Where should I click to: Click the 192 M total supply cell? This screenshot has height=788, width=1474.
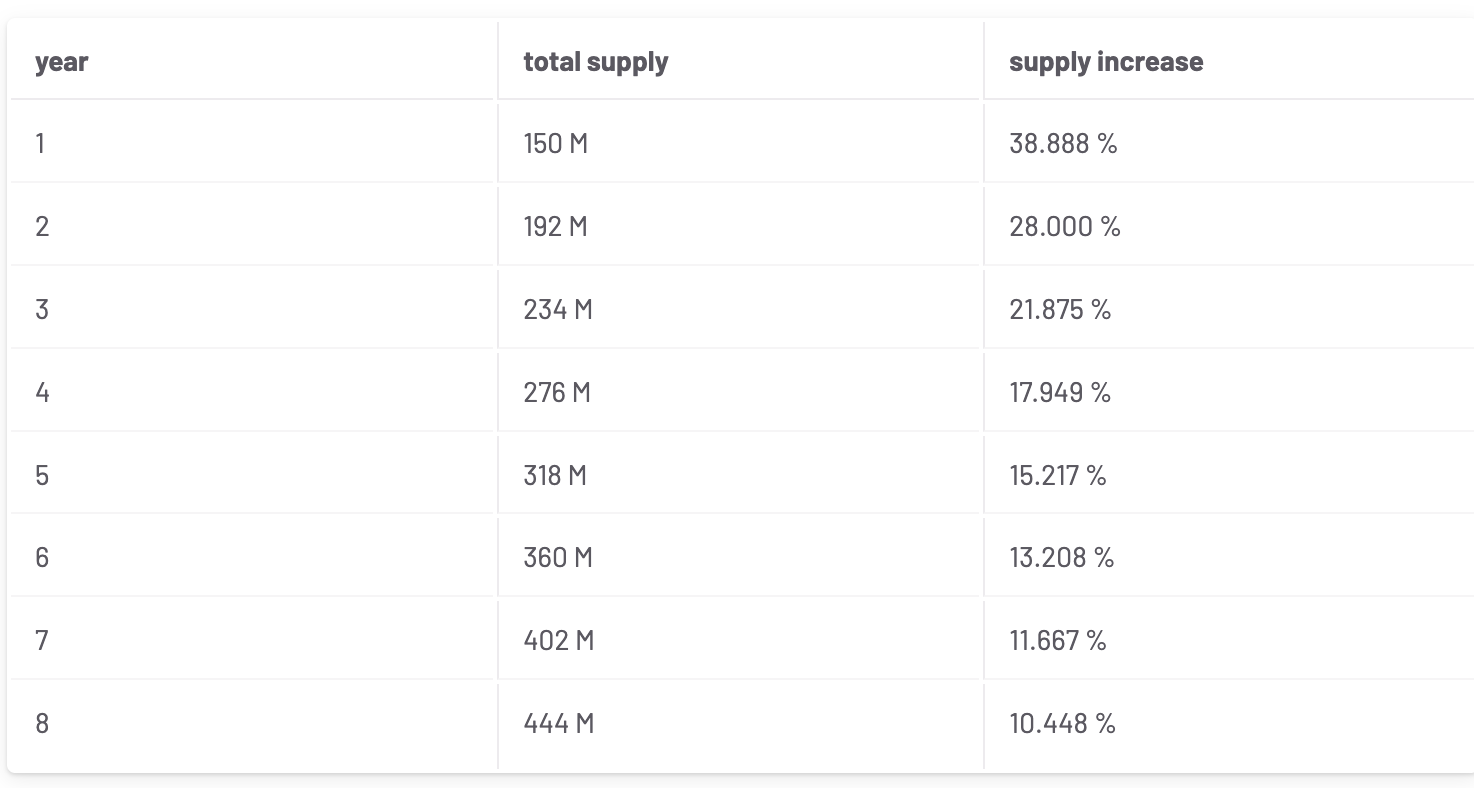click(x=555, y=227)
